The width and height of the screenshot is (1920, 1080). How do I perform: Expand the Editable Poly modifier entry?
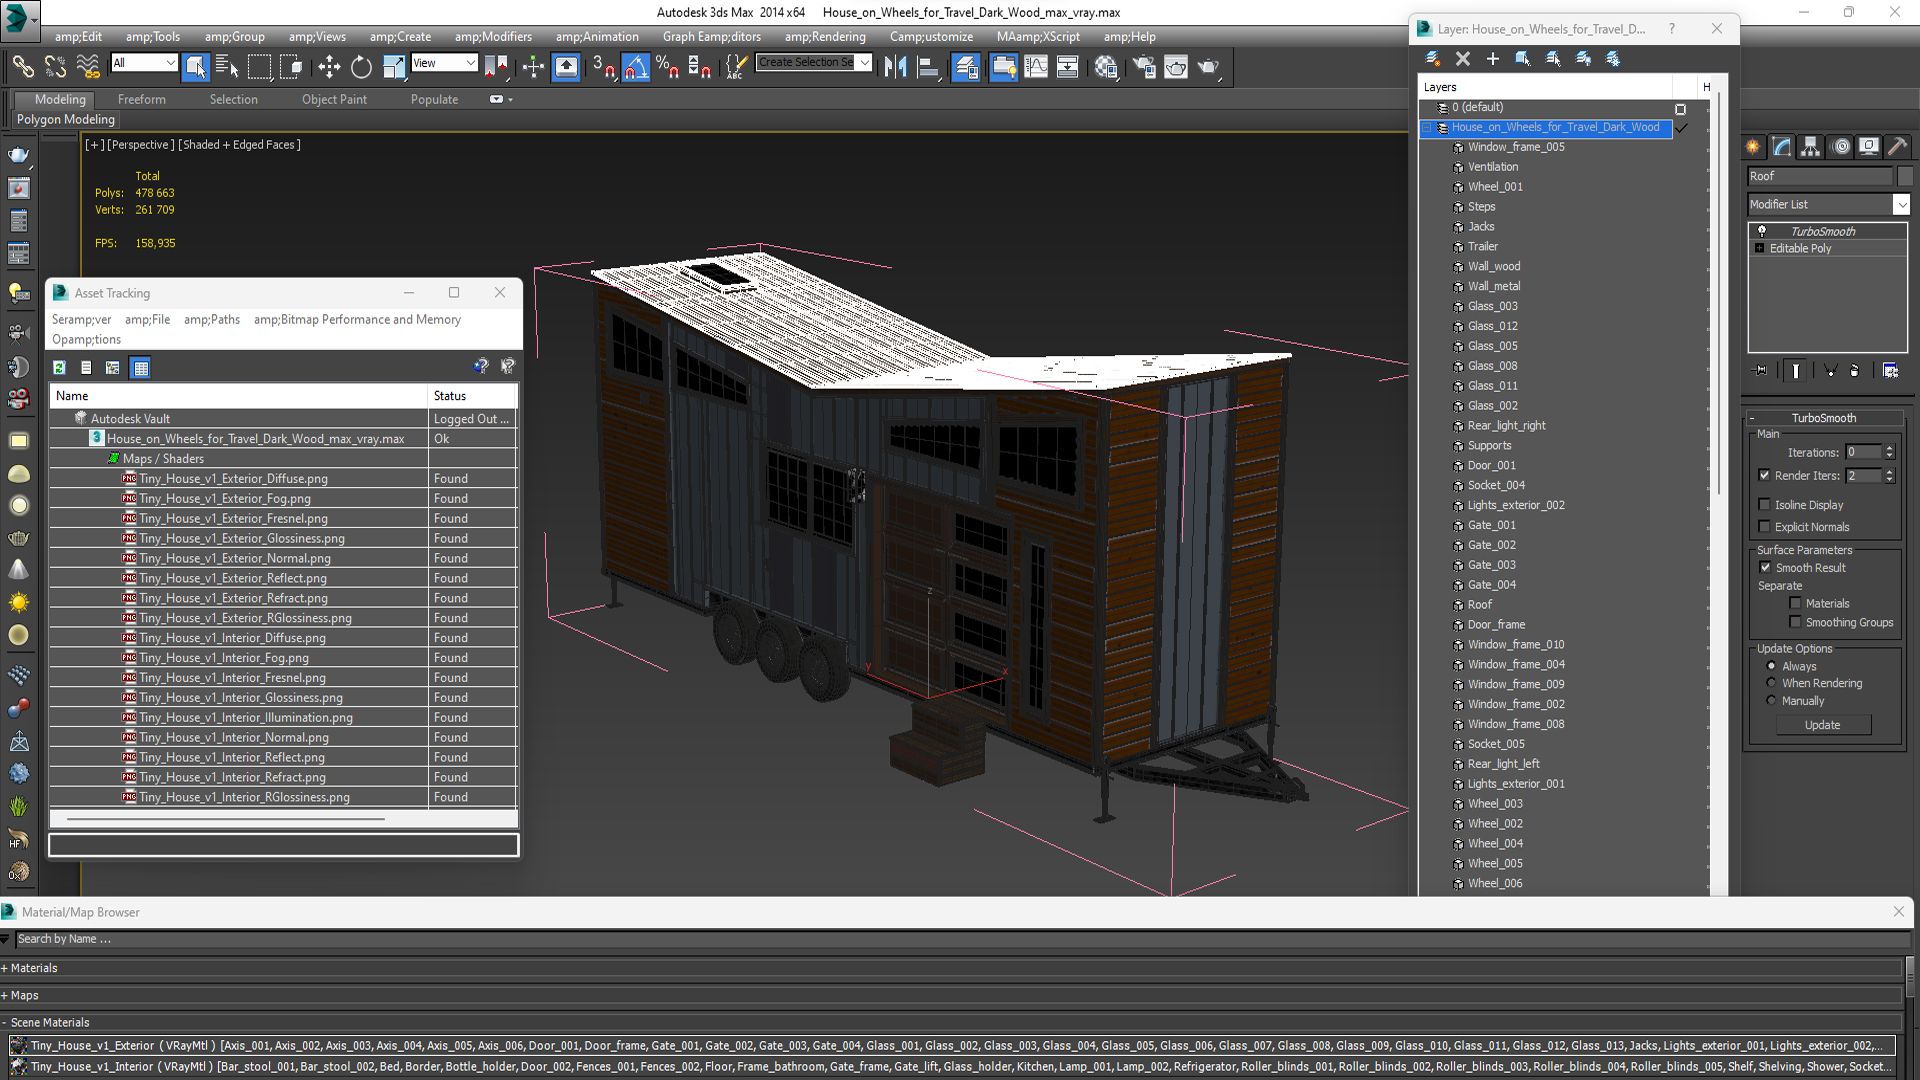click(x=1759, y=248)
